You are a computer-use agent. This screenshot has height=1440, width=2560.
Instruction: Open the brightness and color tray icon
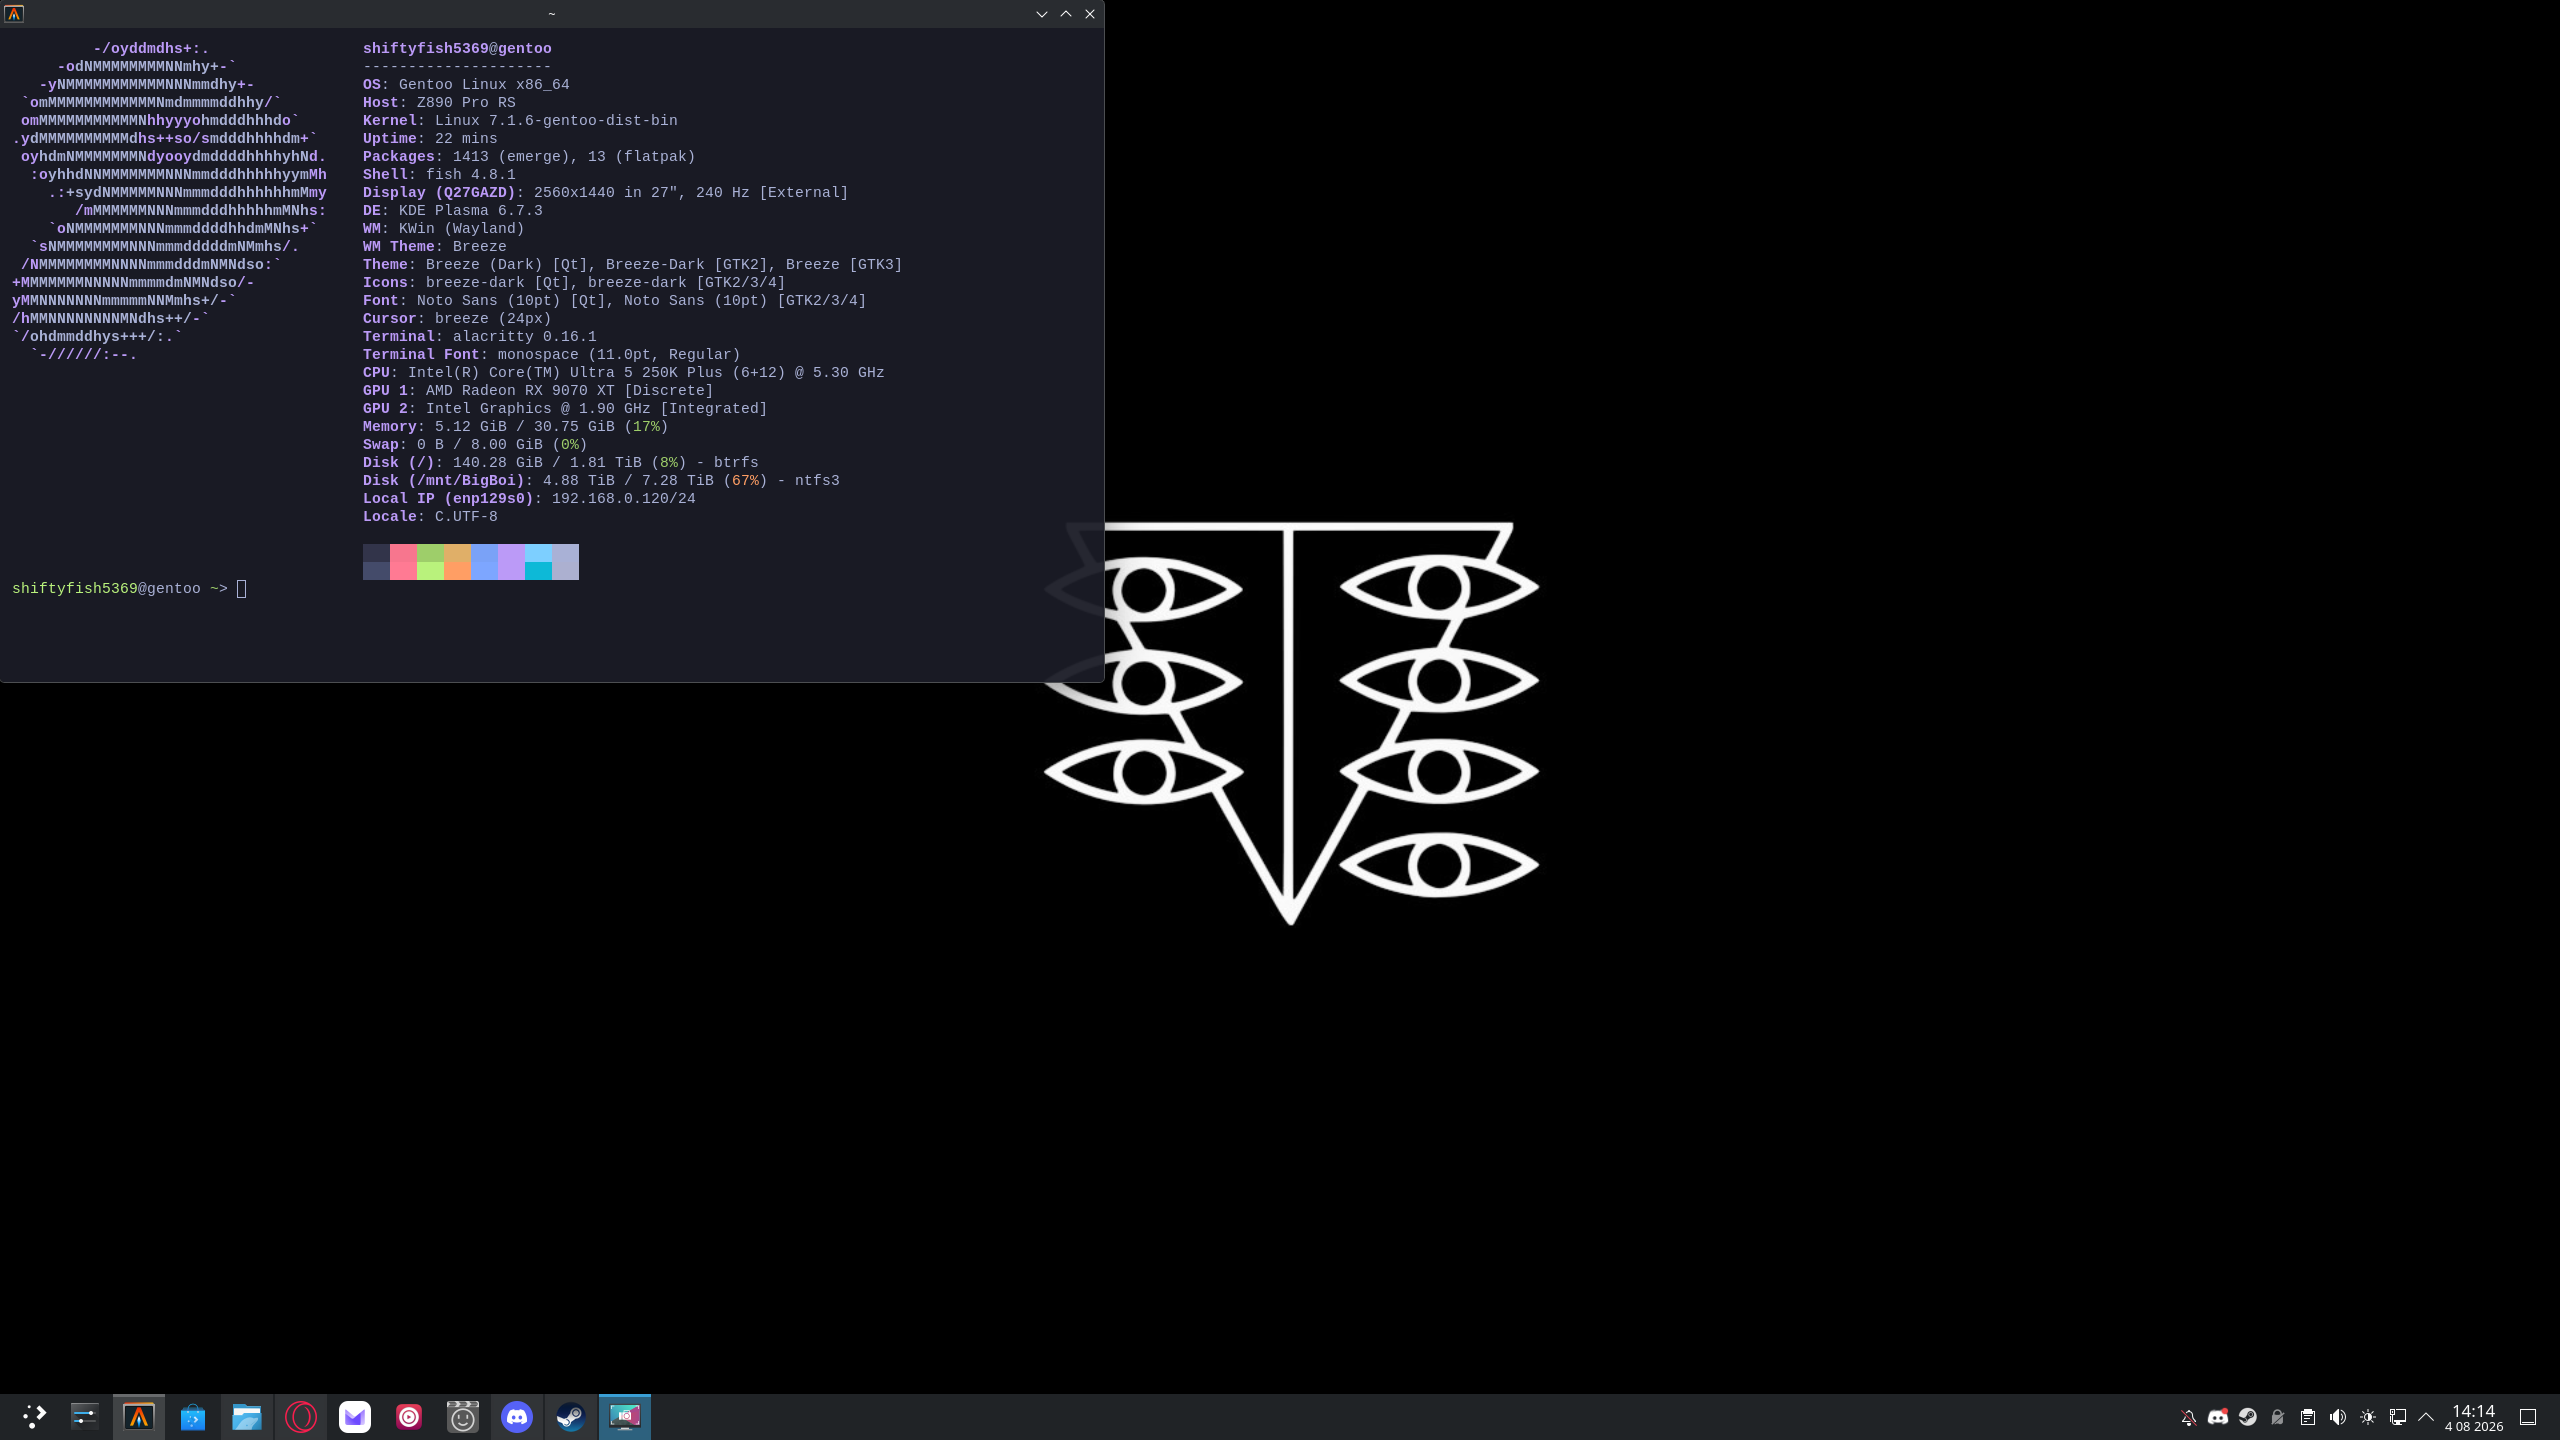click(2368, 1417)
